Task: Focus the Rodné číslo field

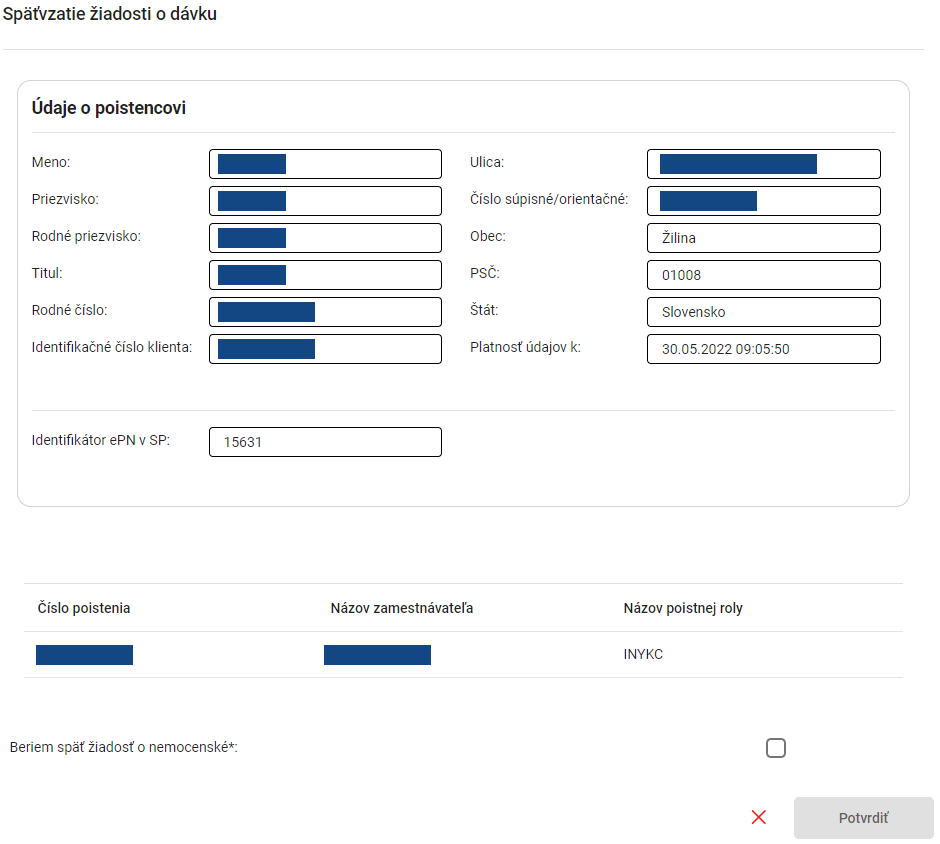Action: coord(326,312)
